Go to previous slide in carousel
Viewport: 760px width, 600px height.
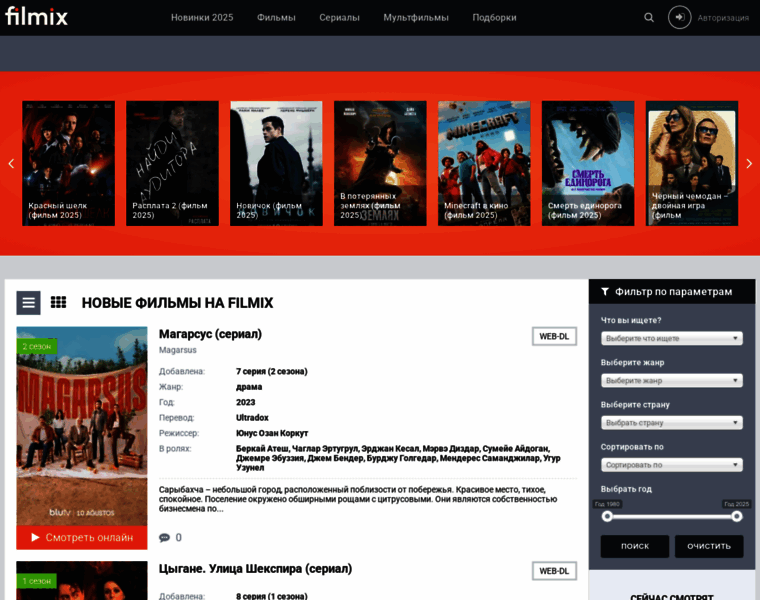coord(11,163)
